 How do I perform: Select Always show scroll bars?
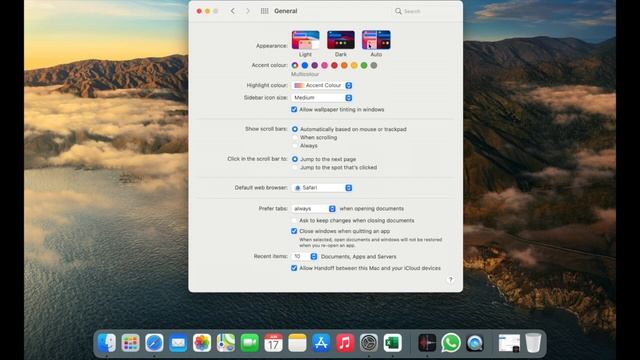(295, 146)
